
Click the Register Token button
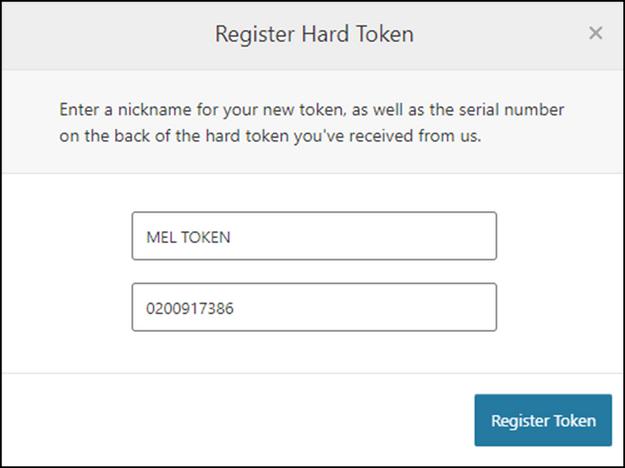(x=543, y=420)
